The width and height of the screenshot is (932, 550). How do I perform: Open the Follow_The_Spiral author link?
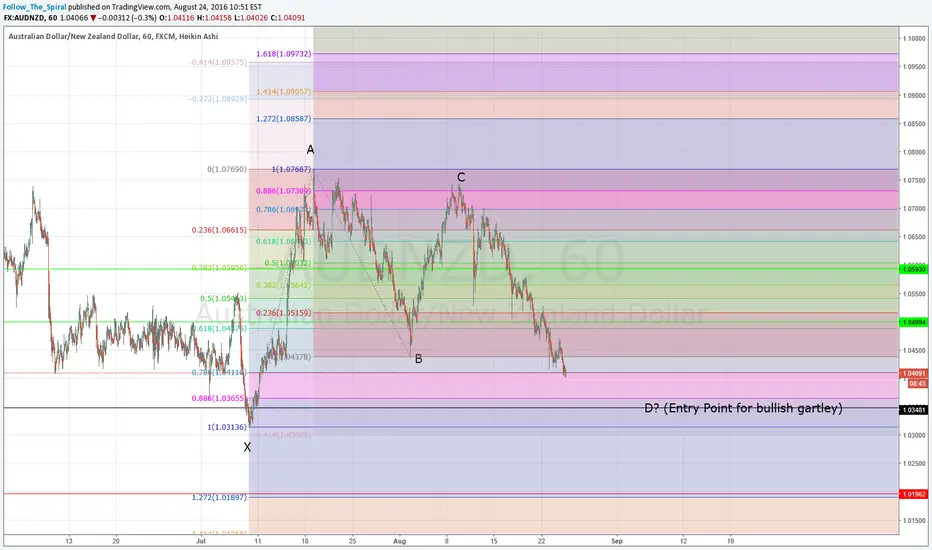point(34,7)
